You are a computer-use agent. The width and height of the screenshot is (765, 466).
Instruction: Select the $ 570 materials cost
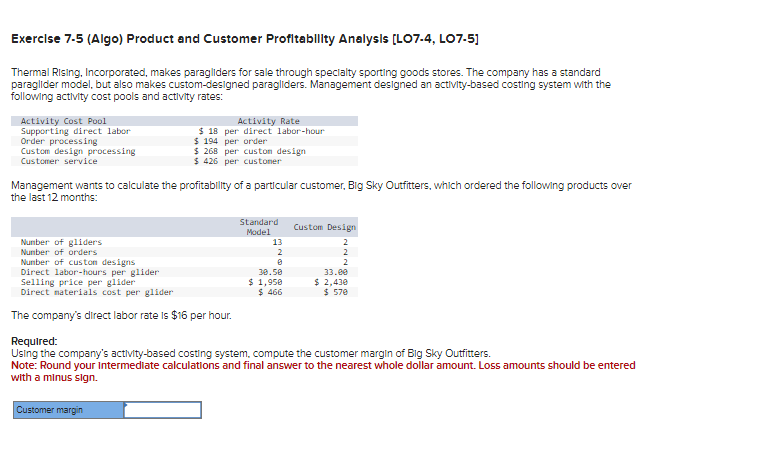pyautogui.click(x=336, y=292)
